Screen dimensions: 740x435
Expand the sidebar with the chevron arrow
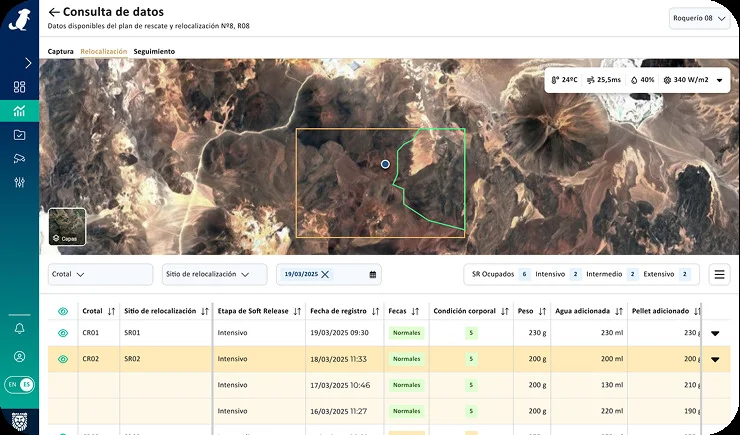[x=28, y=63]
